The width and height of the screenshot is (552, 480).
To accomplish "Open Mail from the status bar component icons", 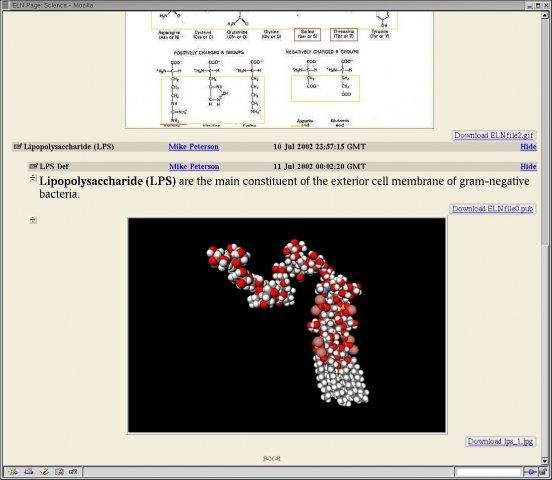I will pos(29,471).
